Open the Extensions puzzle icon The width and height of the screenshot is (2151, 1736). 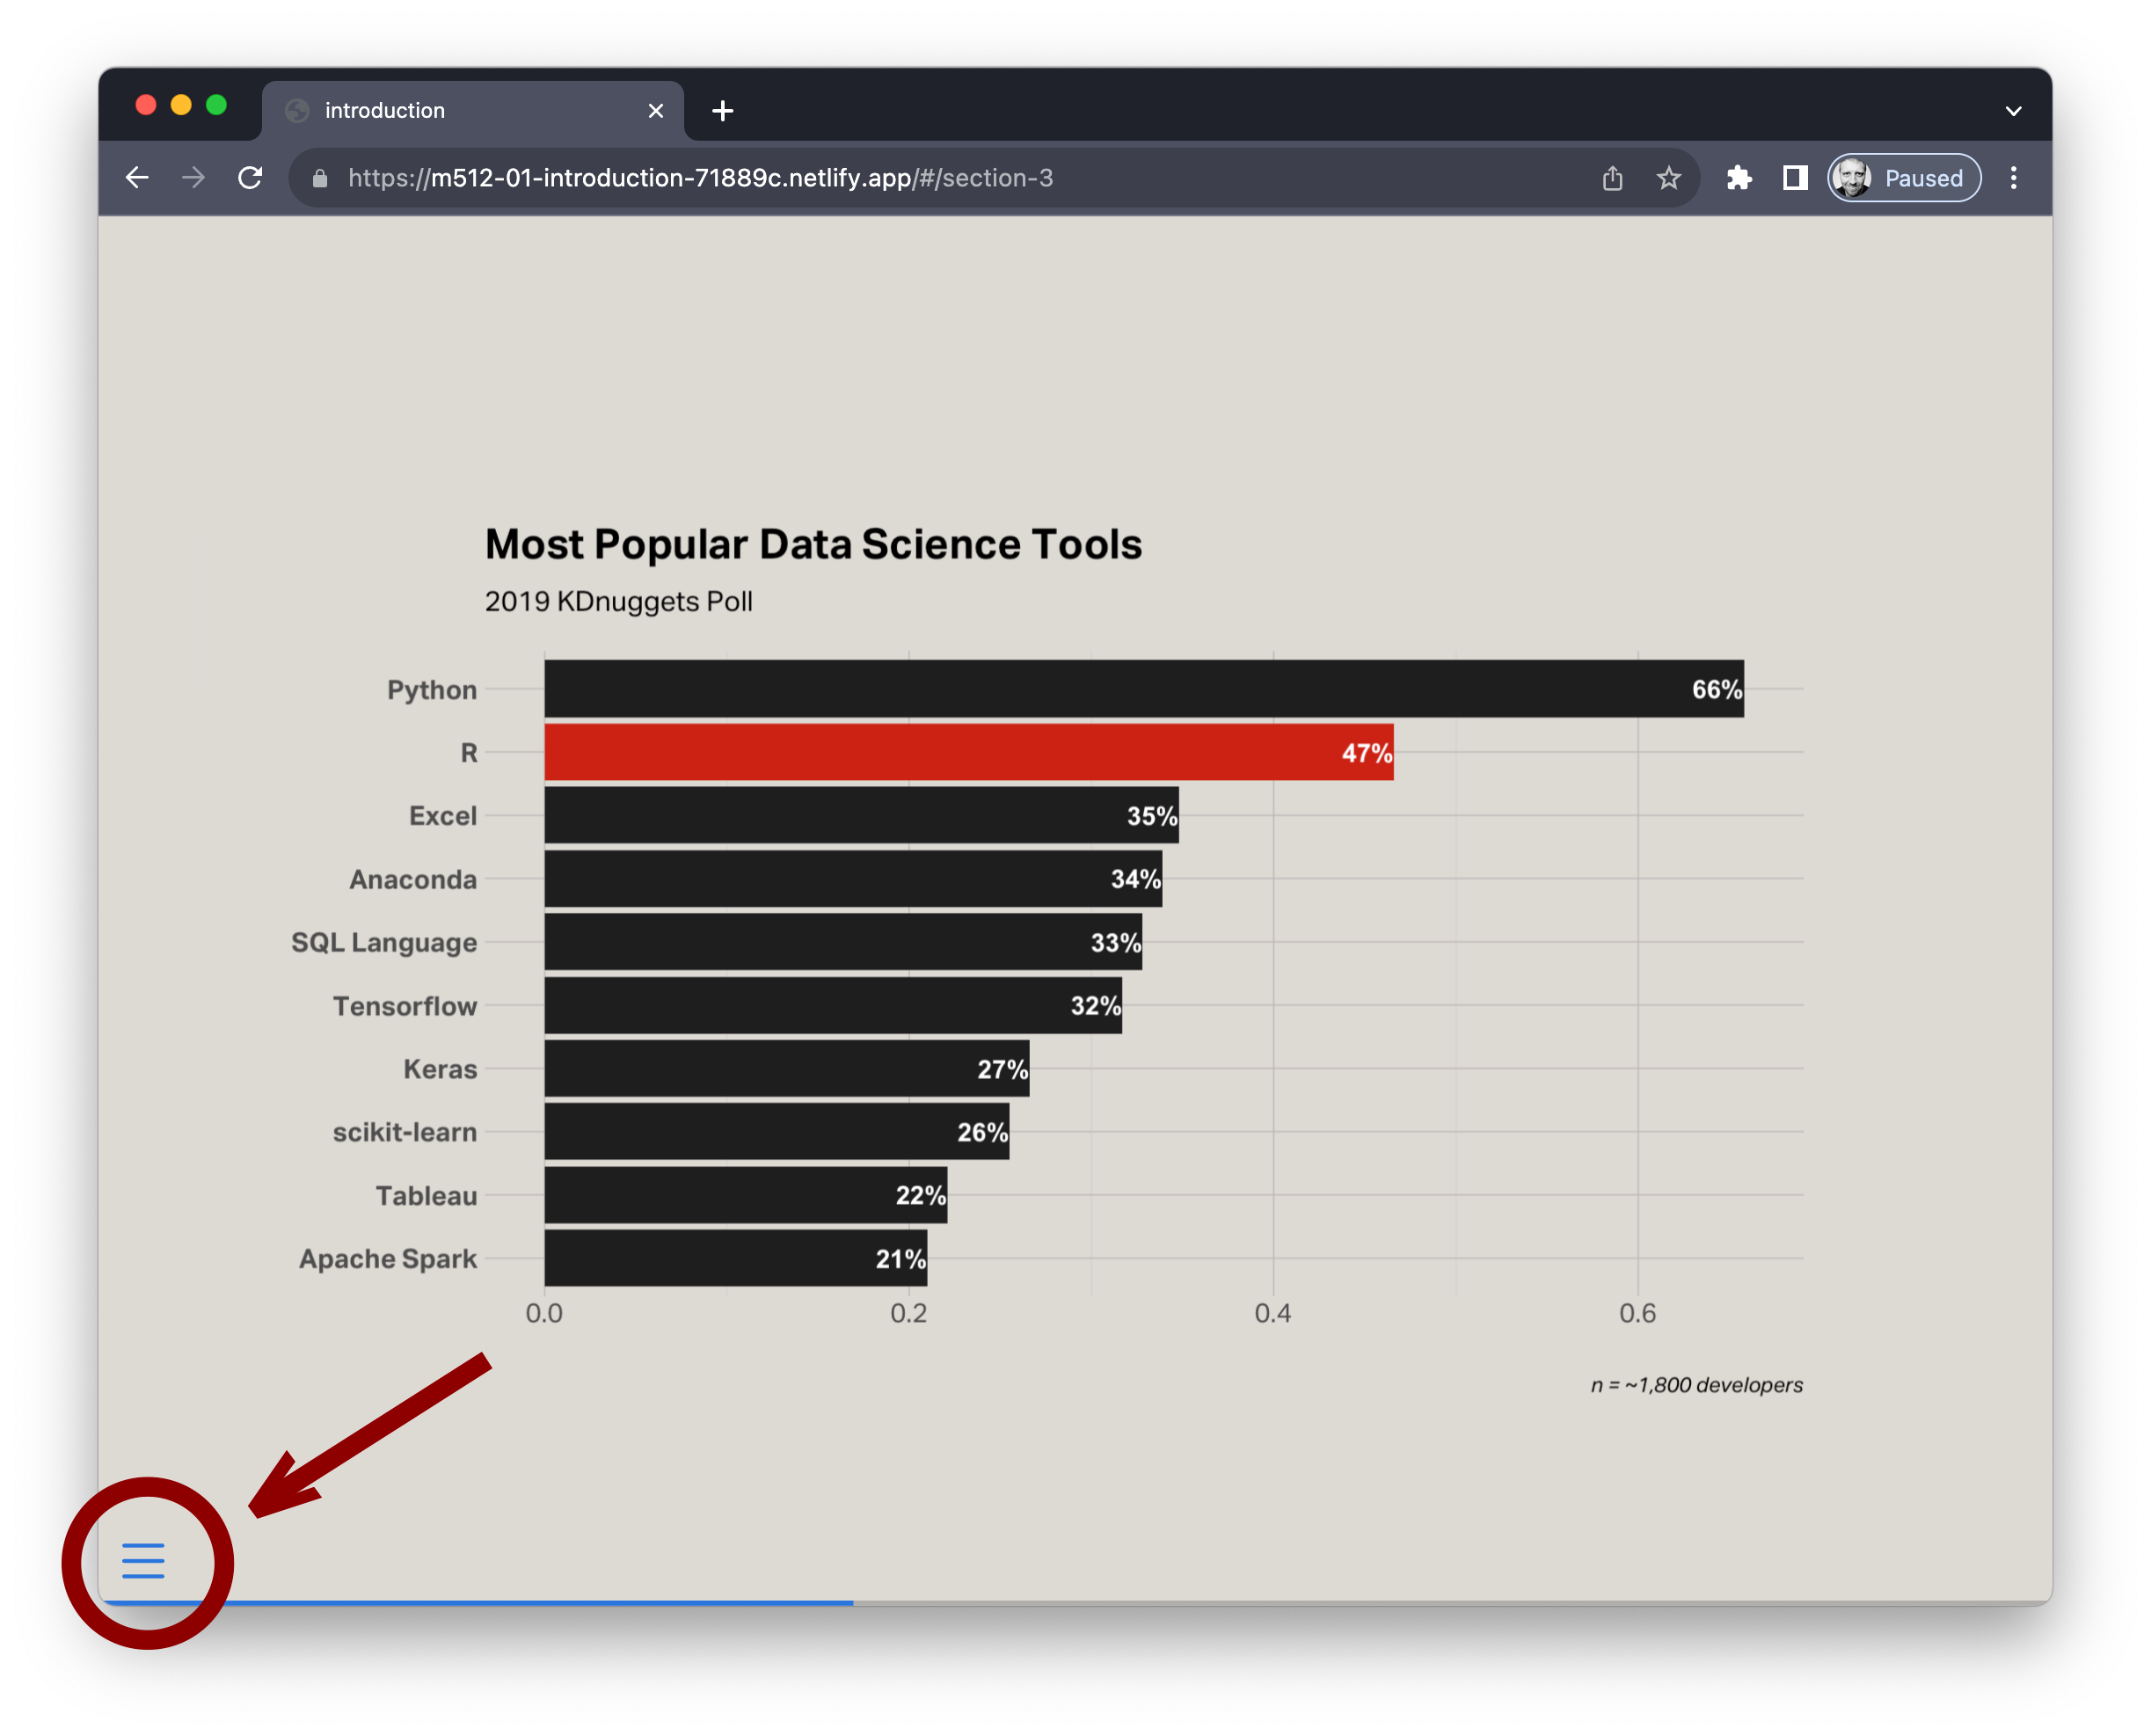point(1738,178)
